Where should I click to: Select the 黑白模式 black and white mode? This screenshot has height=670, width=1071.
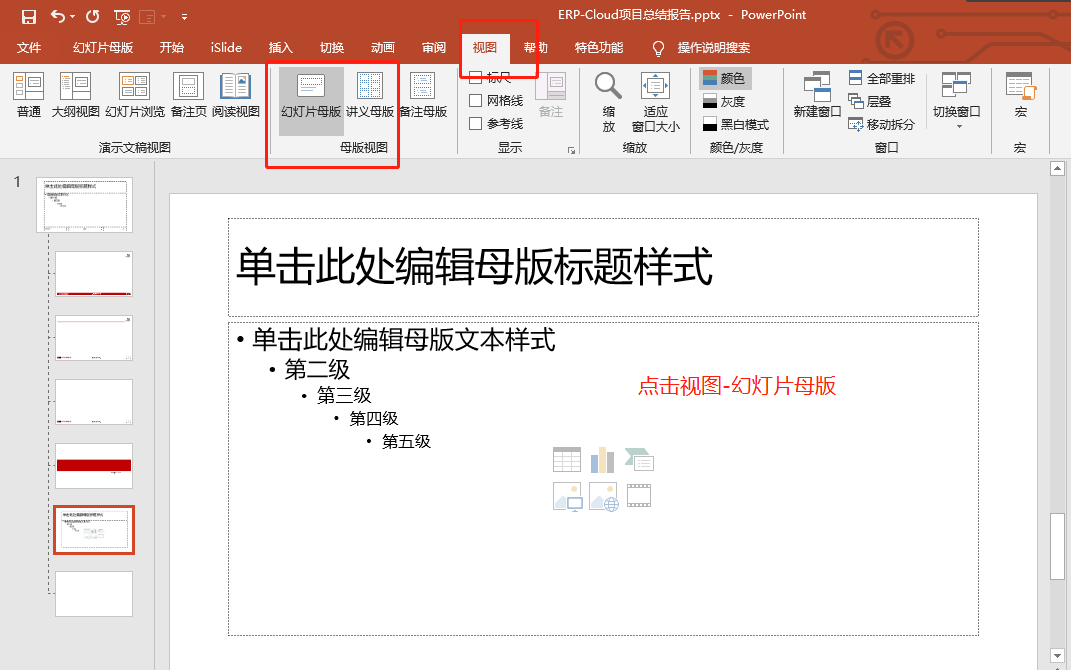[x=736, y=124]
